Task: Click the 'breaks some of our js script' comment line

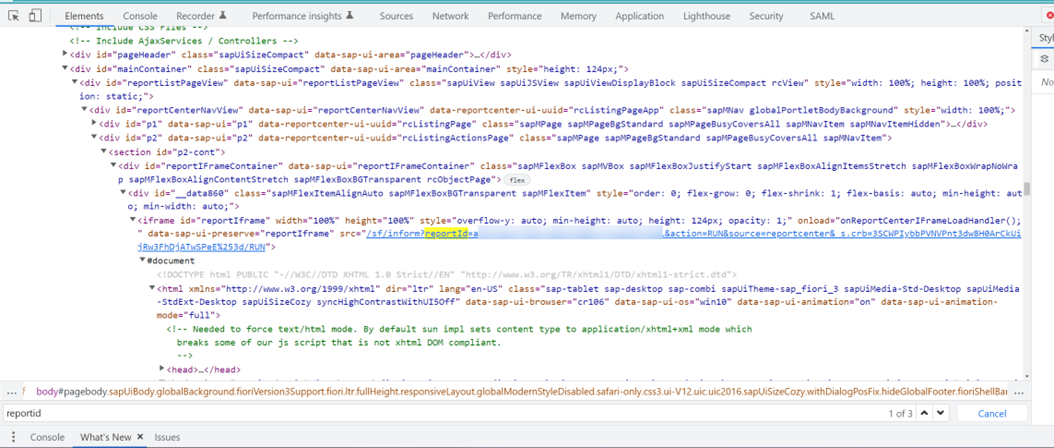Action: click(x=339, y=342)
